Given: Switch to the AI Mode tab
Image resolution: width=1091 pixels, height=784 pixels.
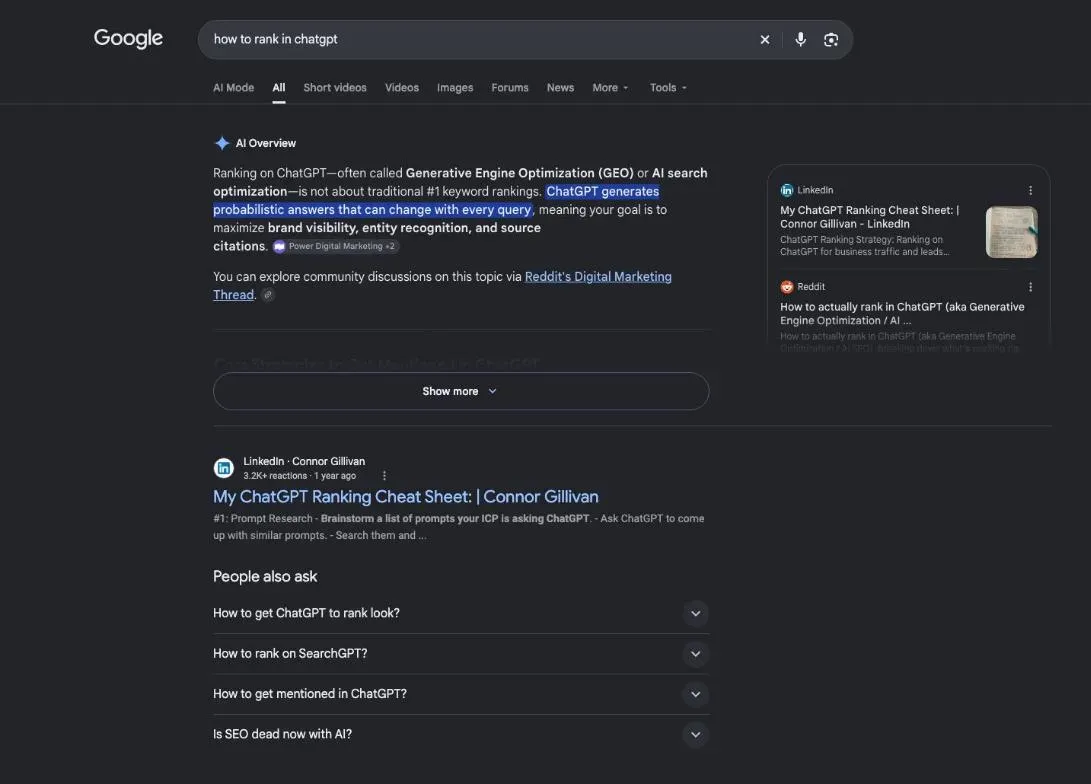Looking at the screenshot, I should tap(233, 88).
